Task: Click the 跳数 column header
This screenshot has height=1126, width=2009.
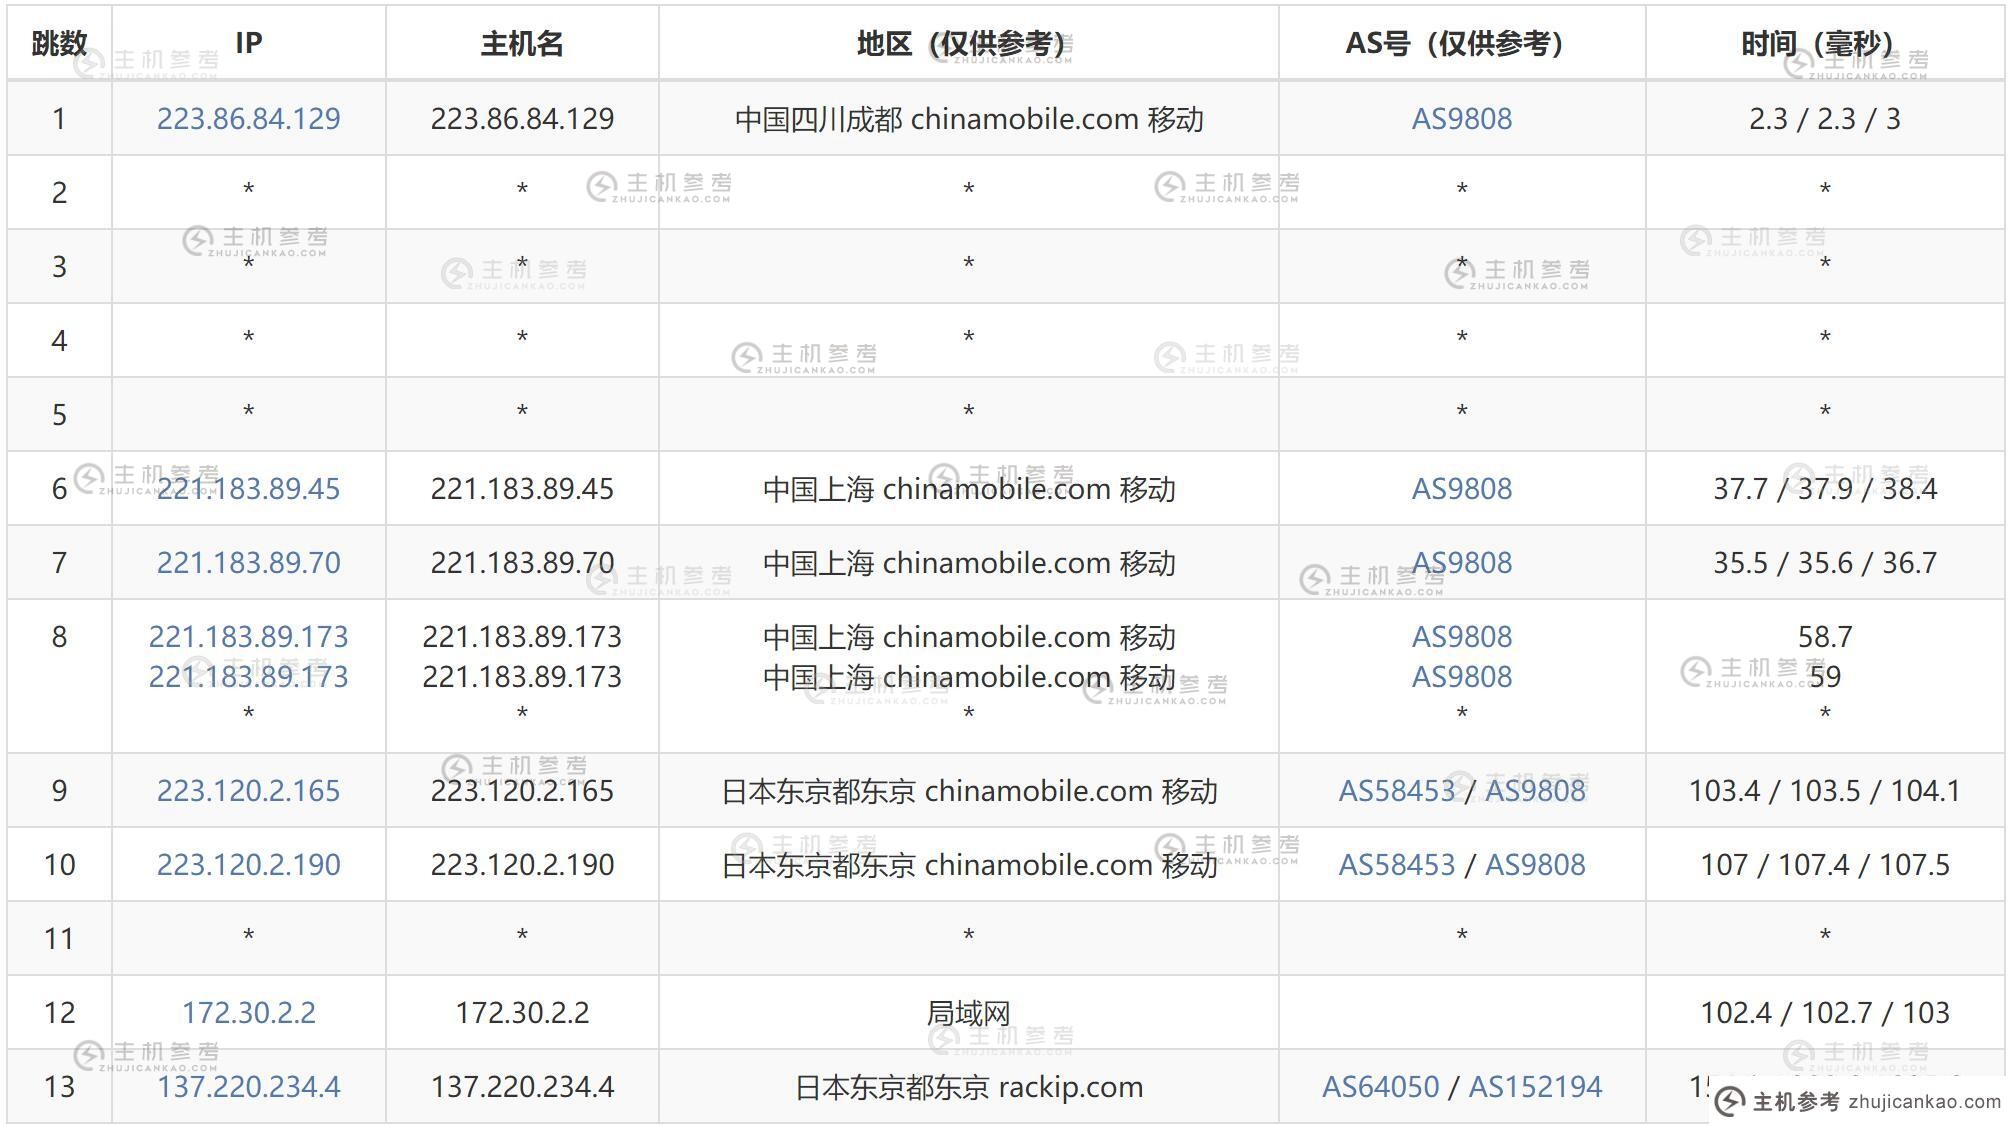Action: pyautogui.click(x=59, y=44)
